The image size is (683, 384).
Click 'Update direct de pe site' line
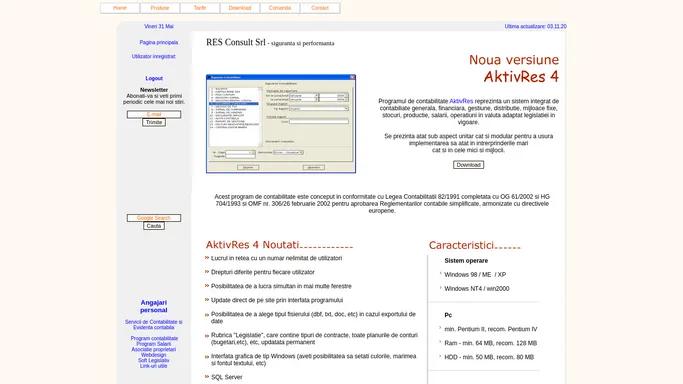[x=277, y=300]
